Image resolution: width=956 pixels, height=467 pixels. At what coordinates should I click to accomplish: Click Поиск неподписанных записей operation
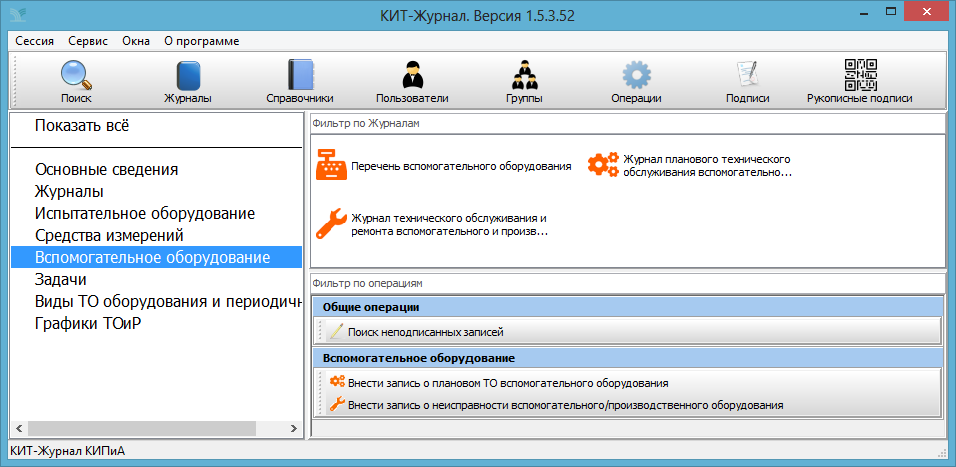(x=426, y=332)
